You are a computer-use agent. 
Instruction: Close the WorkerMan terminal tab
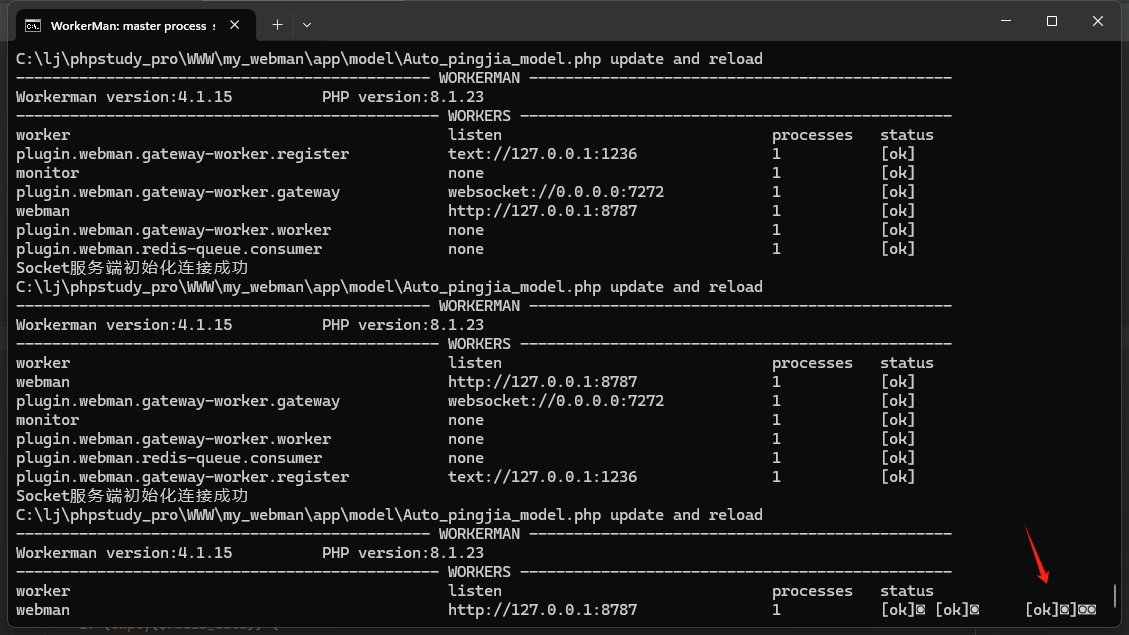coord(235,25)
